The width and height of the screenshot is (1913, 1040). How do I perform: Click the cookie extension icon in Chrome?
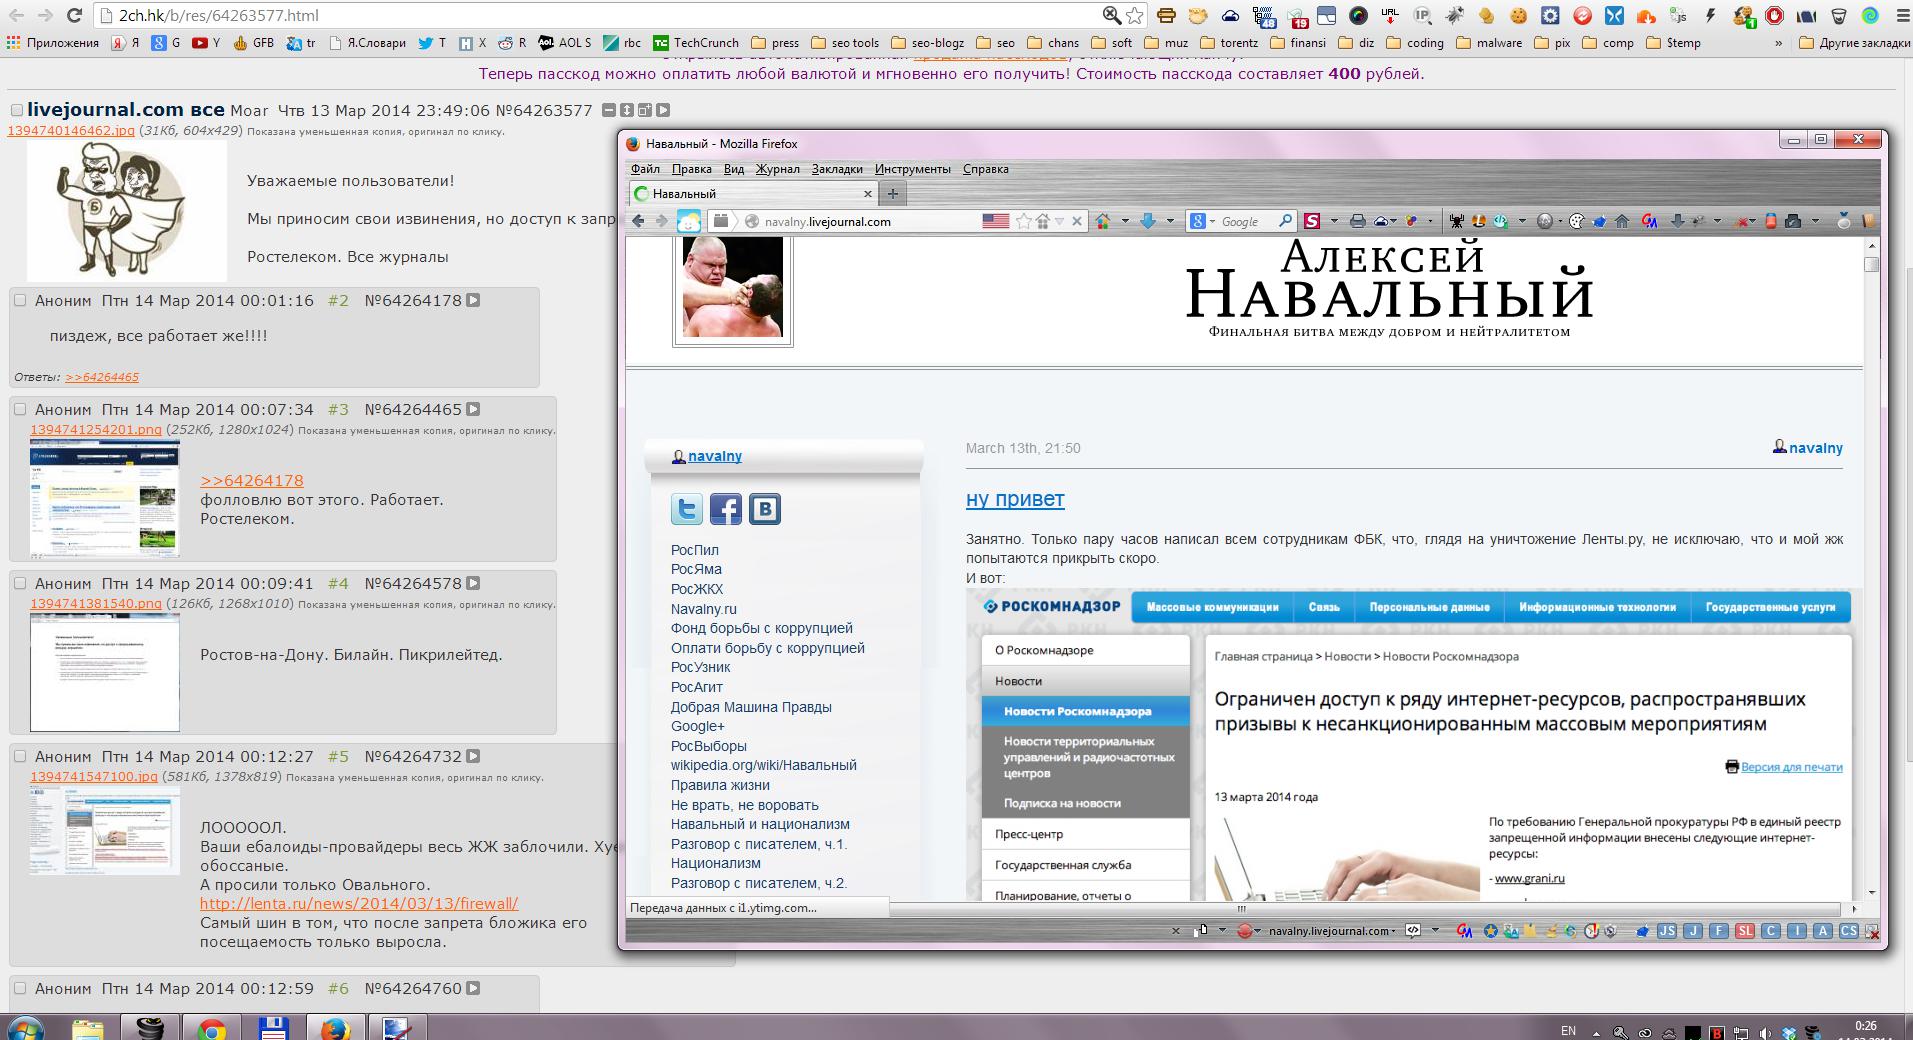pos(1519,15)
